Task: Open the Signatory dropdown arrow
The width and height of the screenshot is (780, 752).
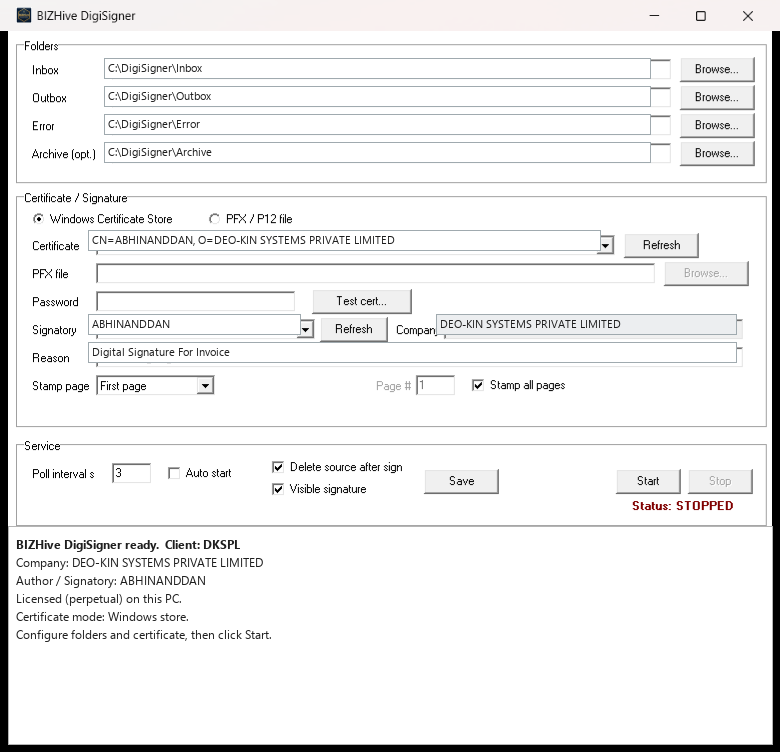Action: [306, 329]
